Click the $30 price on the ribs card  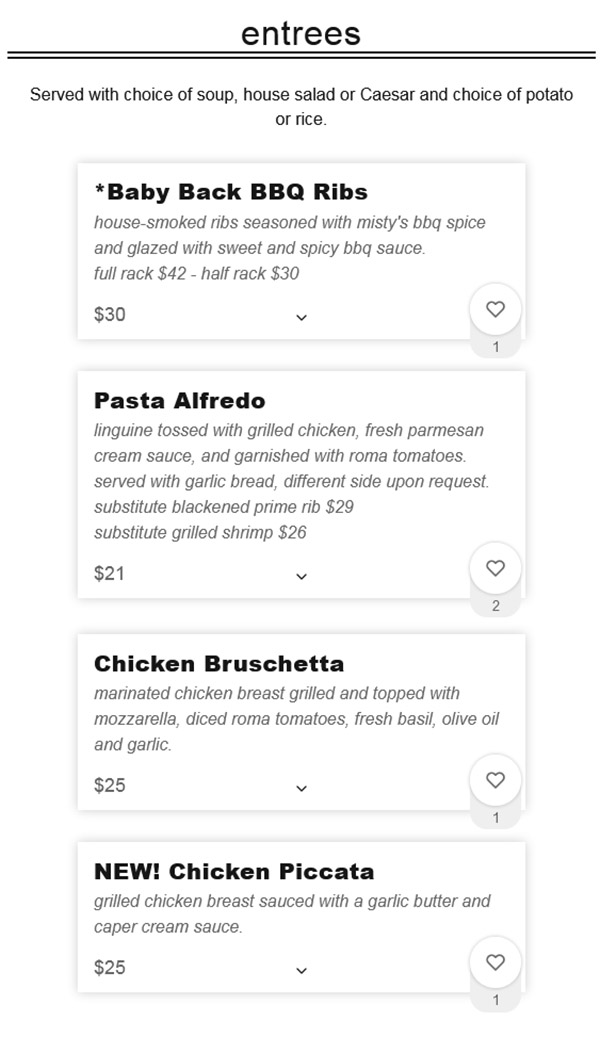(x=110, y=315)
